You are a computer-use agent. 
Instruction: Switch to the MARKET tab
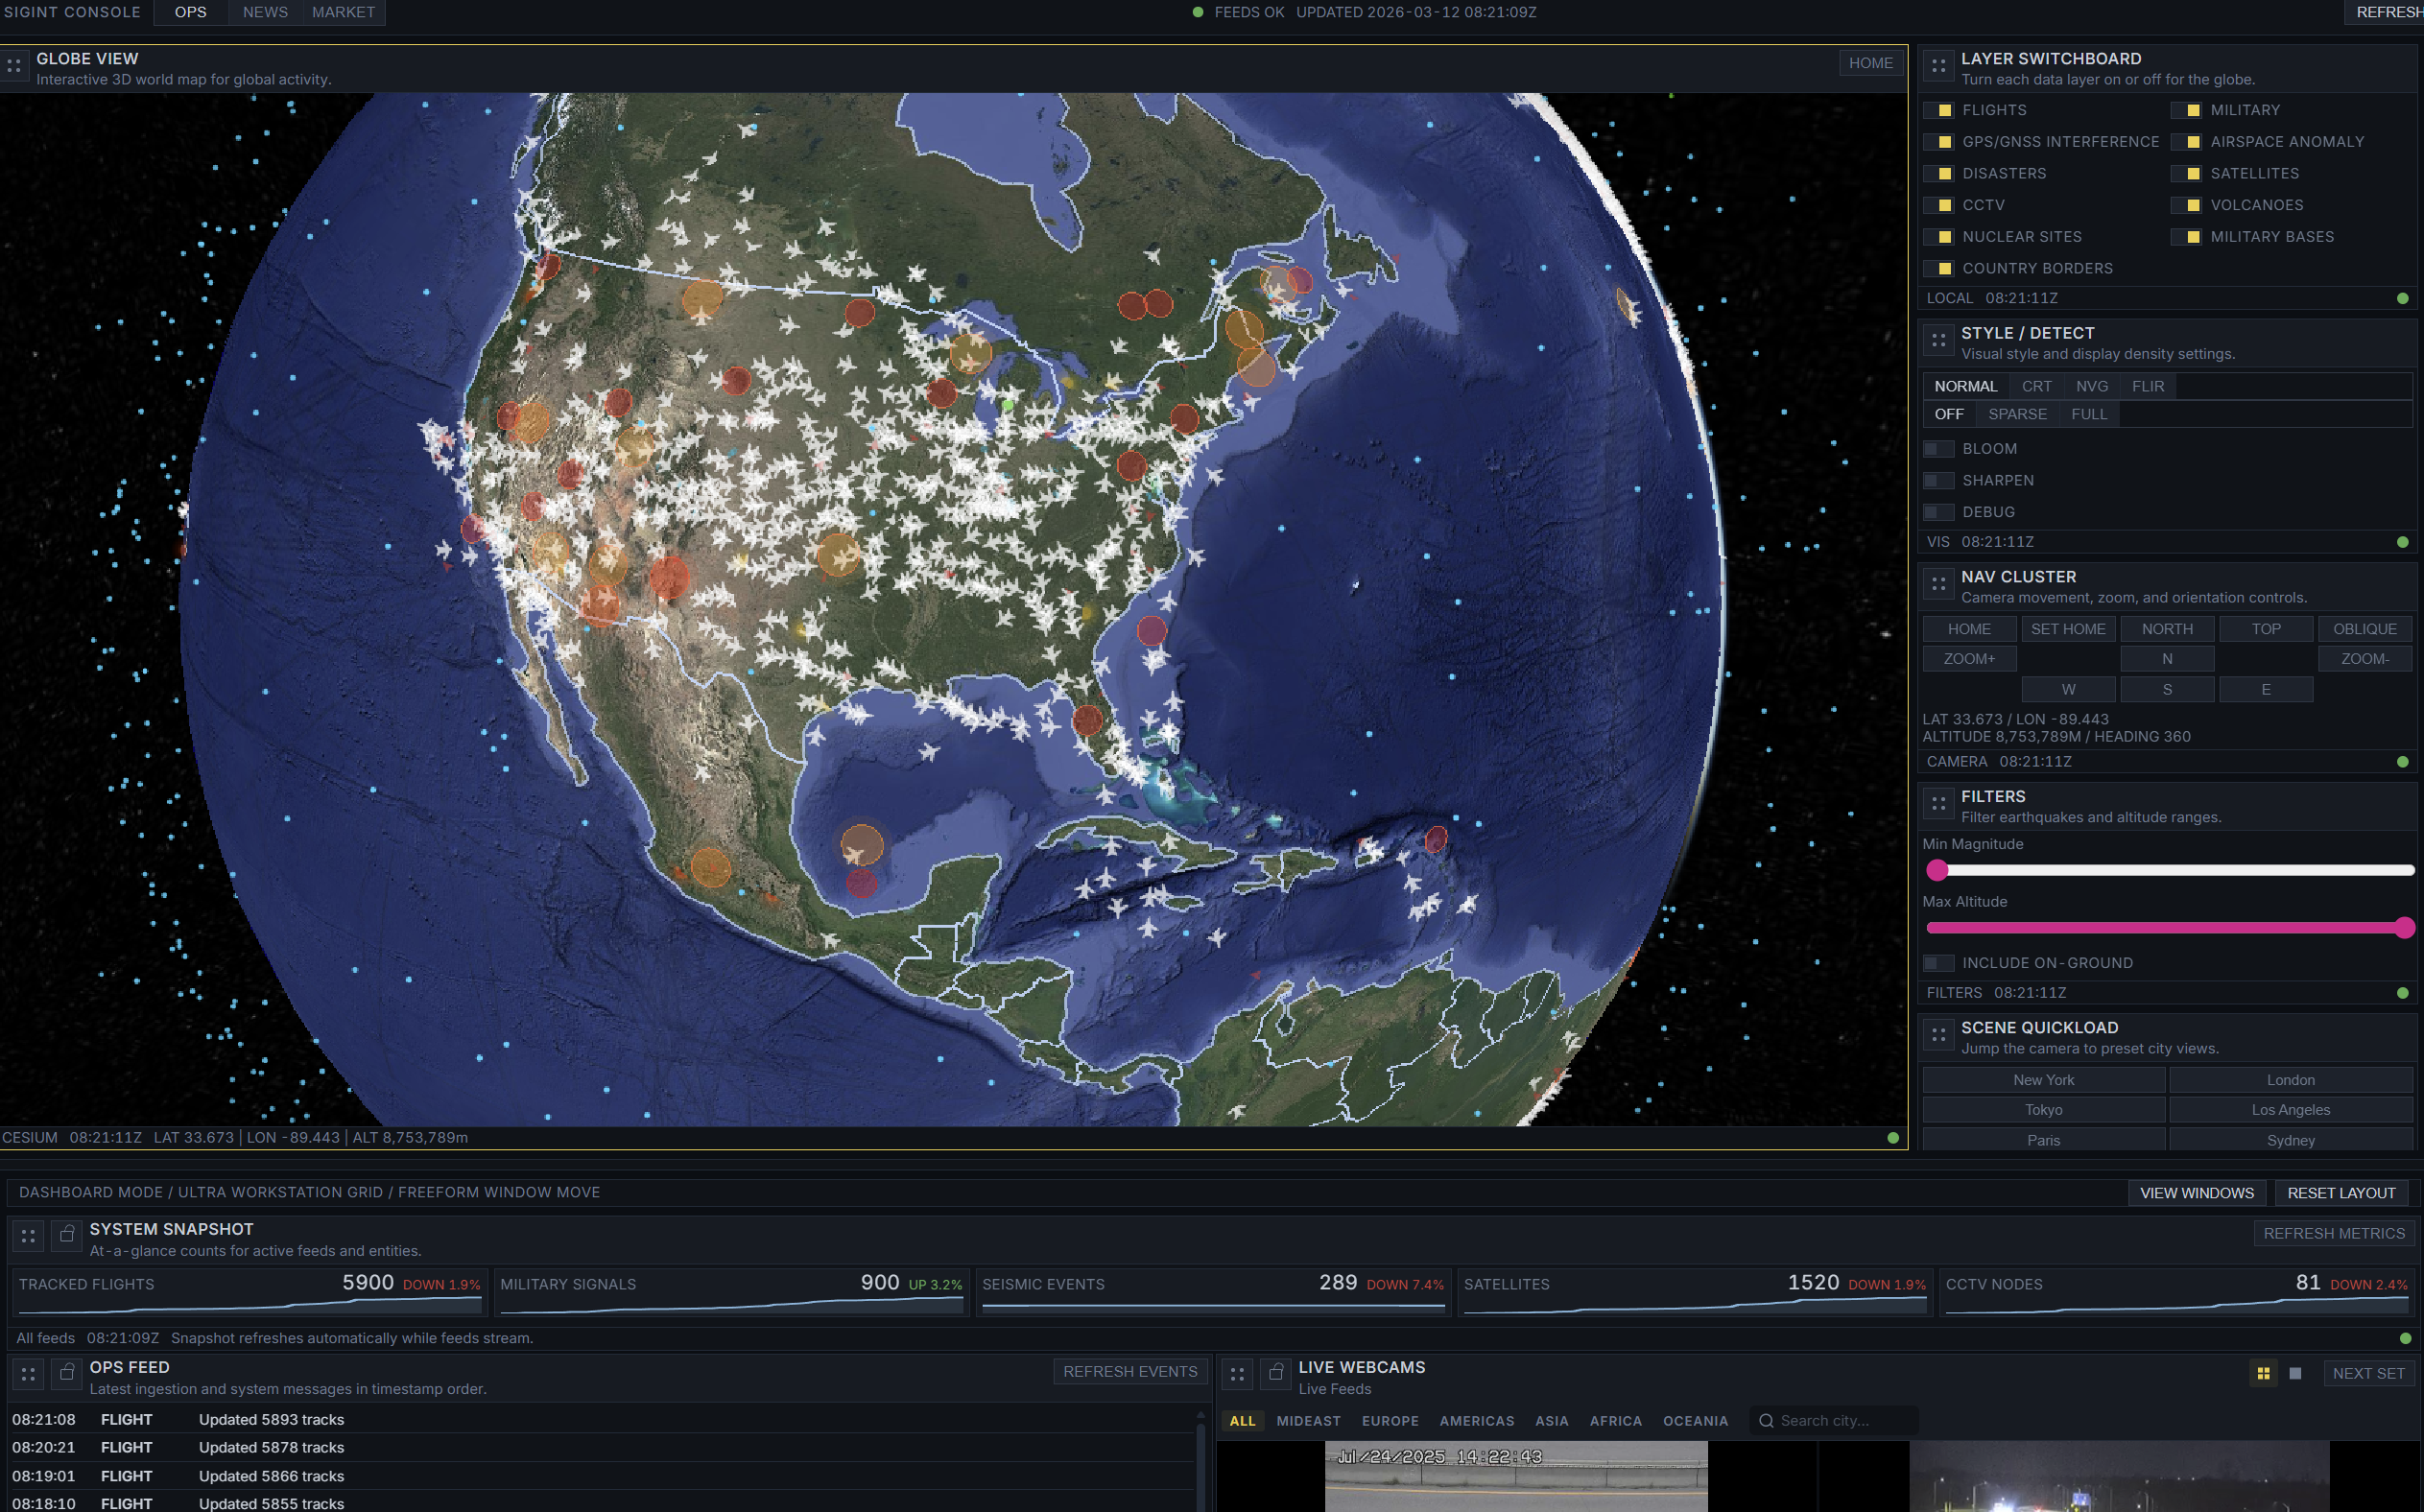pos(343,12)
